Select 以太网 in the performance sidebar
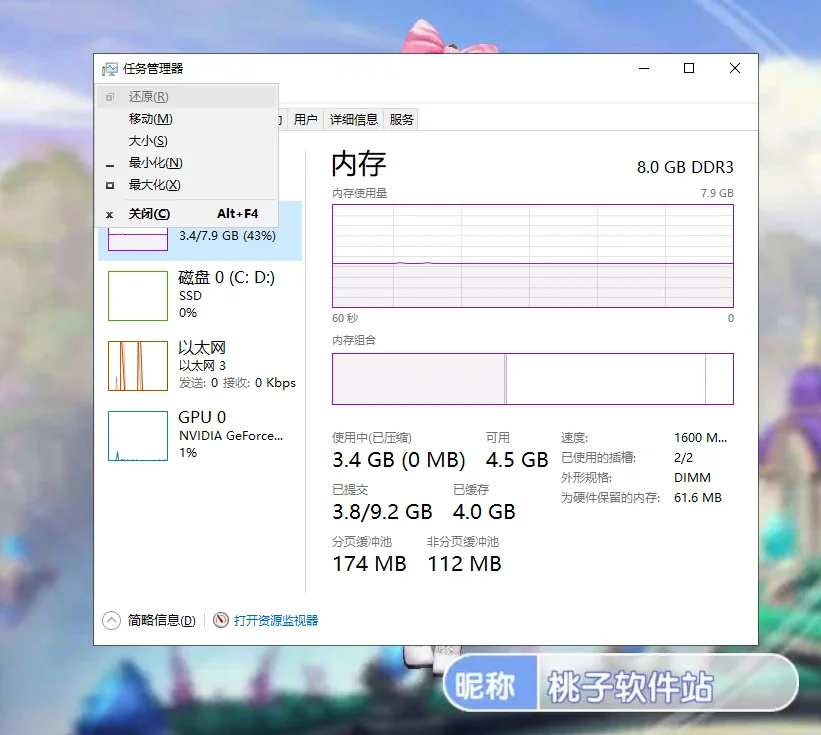 click(x=199, y=365)
